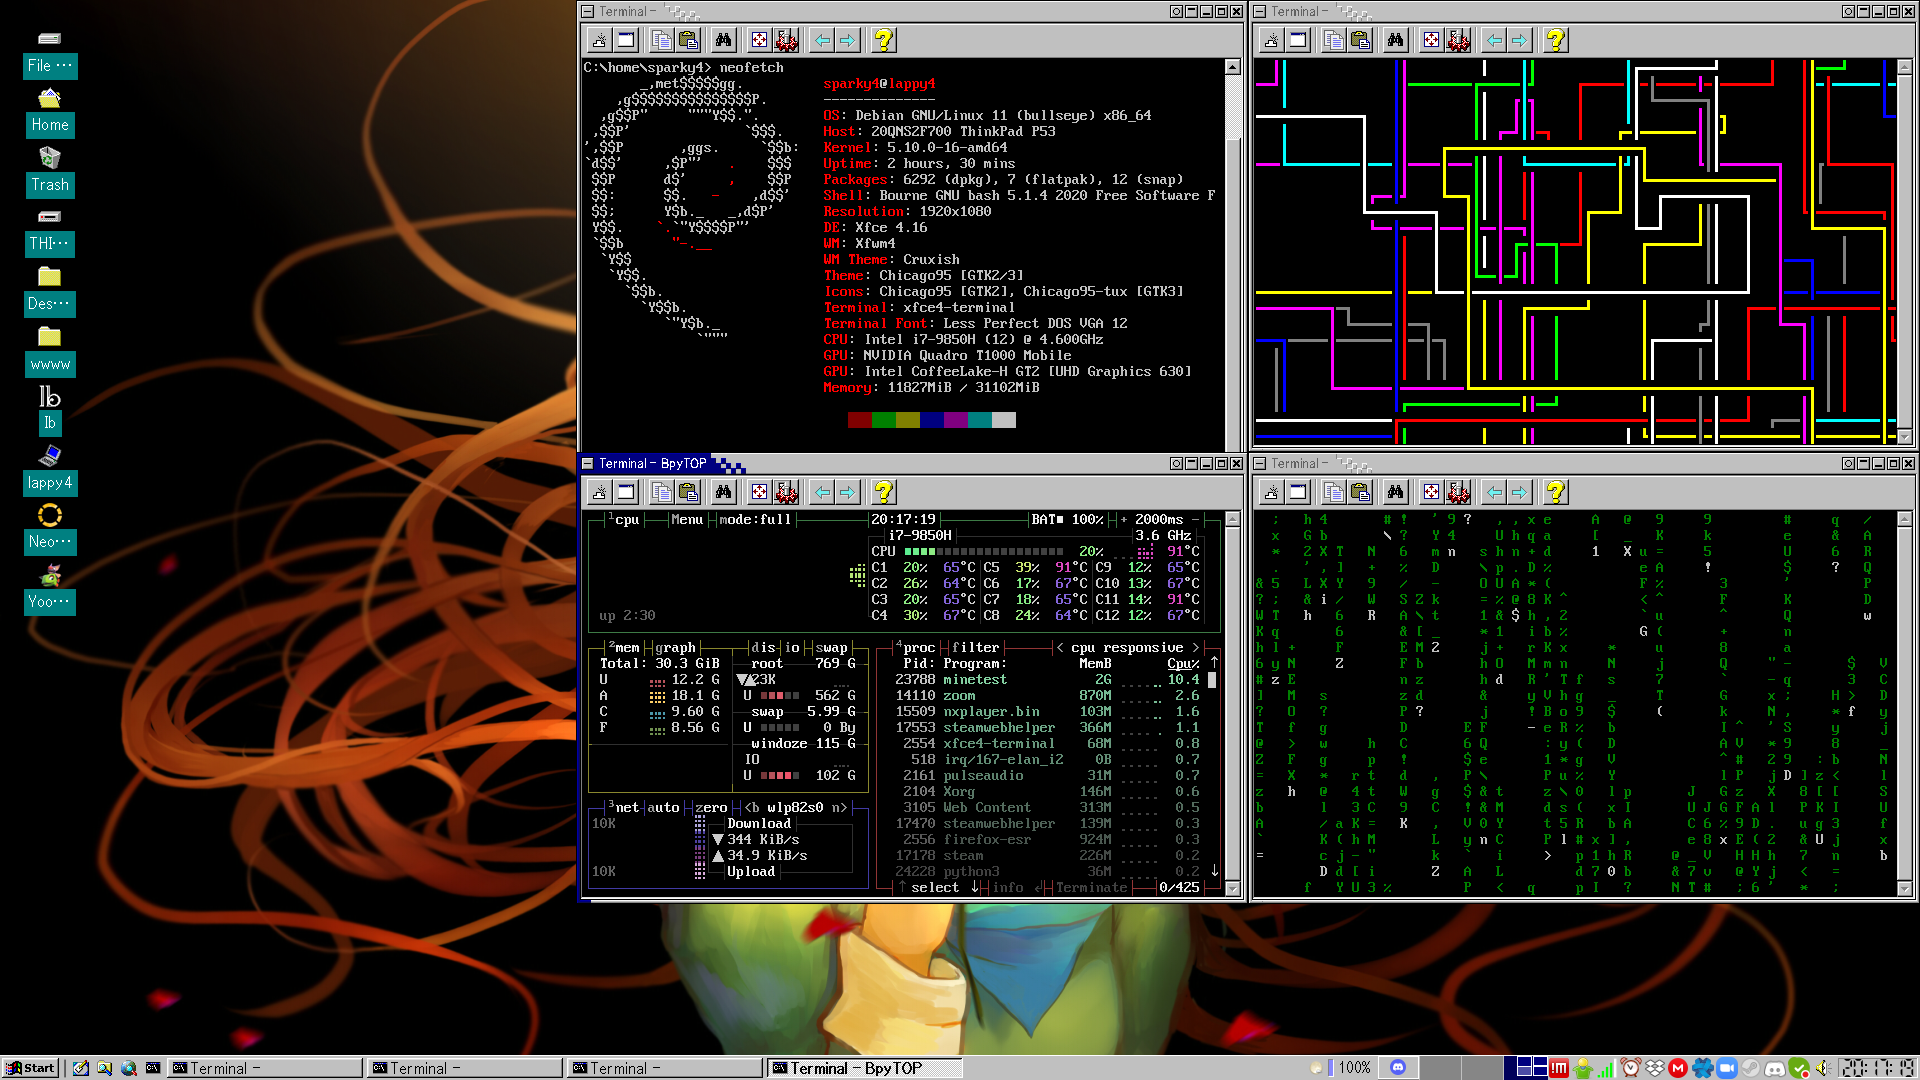Screen dimensions: 1920x1080
Task: Click mode:full selector in BpyTOP cpu box
Action: pos(755,520)
